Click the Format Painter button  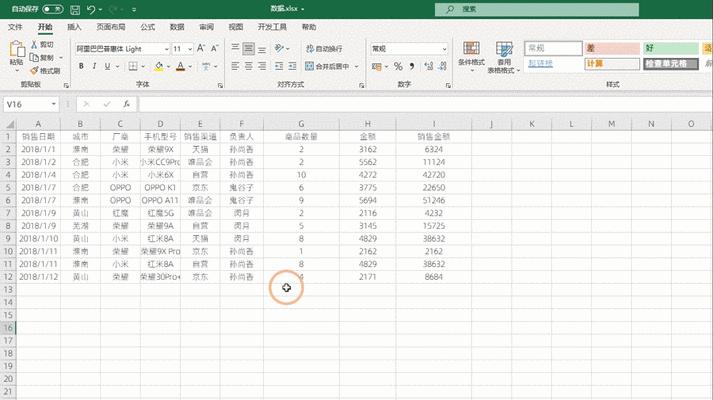pos(45,71)
